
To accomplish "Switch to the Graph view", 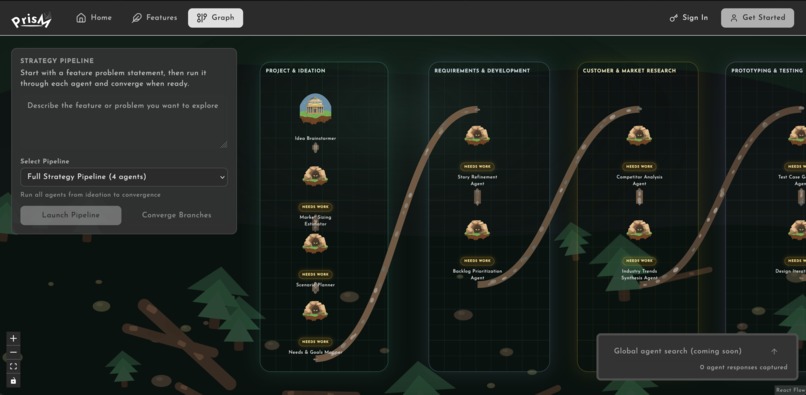I will (x=215, y=17).
